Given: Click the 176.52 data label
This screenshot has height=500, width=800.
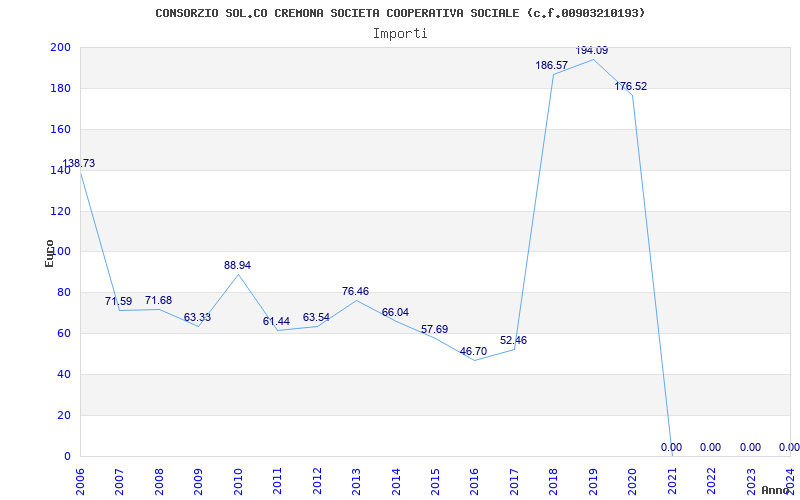Looking at the screenshot, I should point(631,87).
